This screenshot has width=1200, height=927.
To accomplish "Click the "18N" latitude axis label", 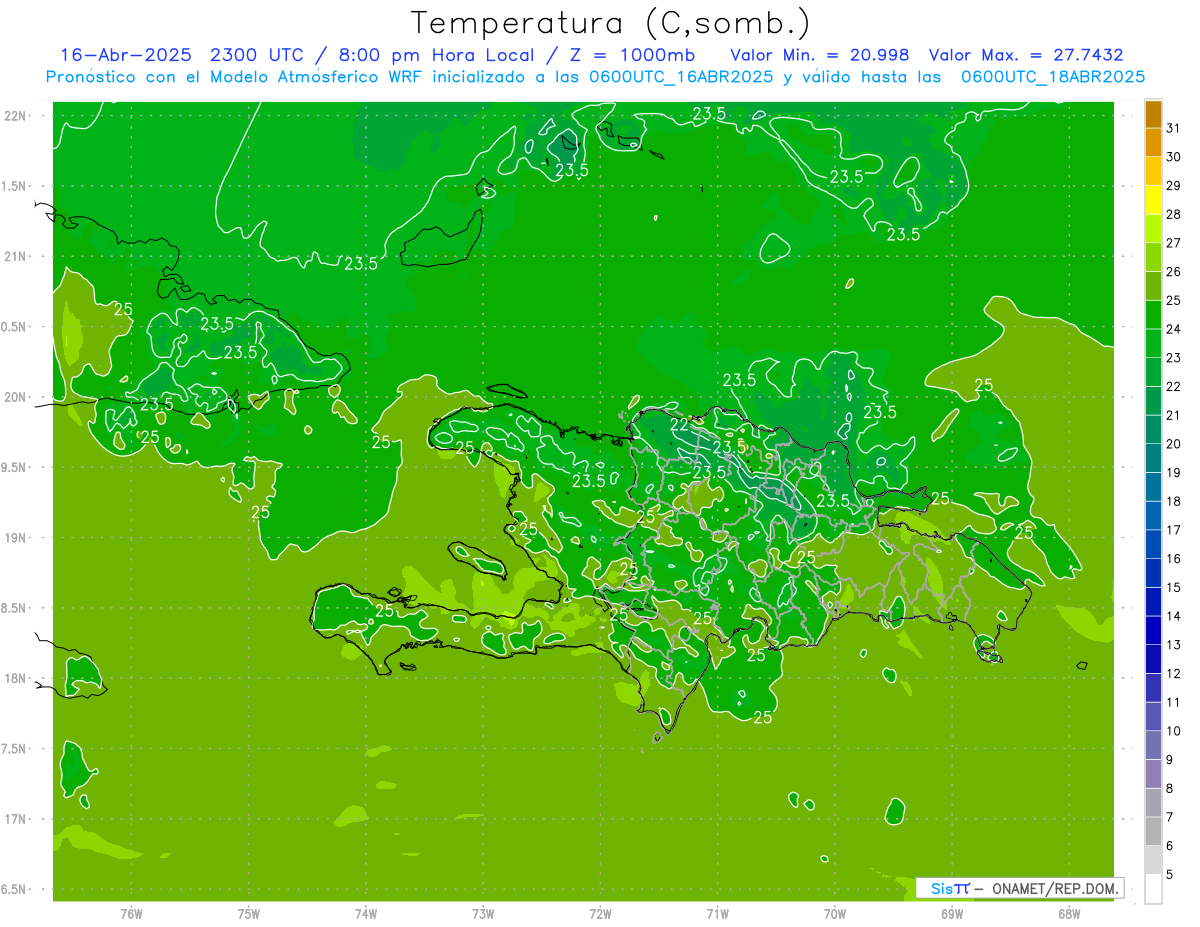I will 16,679.
